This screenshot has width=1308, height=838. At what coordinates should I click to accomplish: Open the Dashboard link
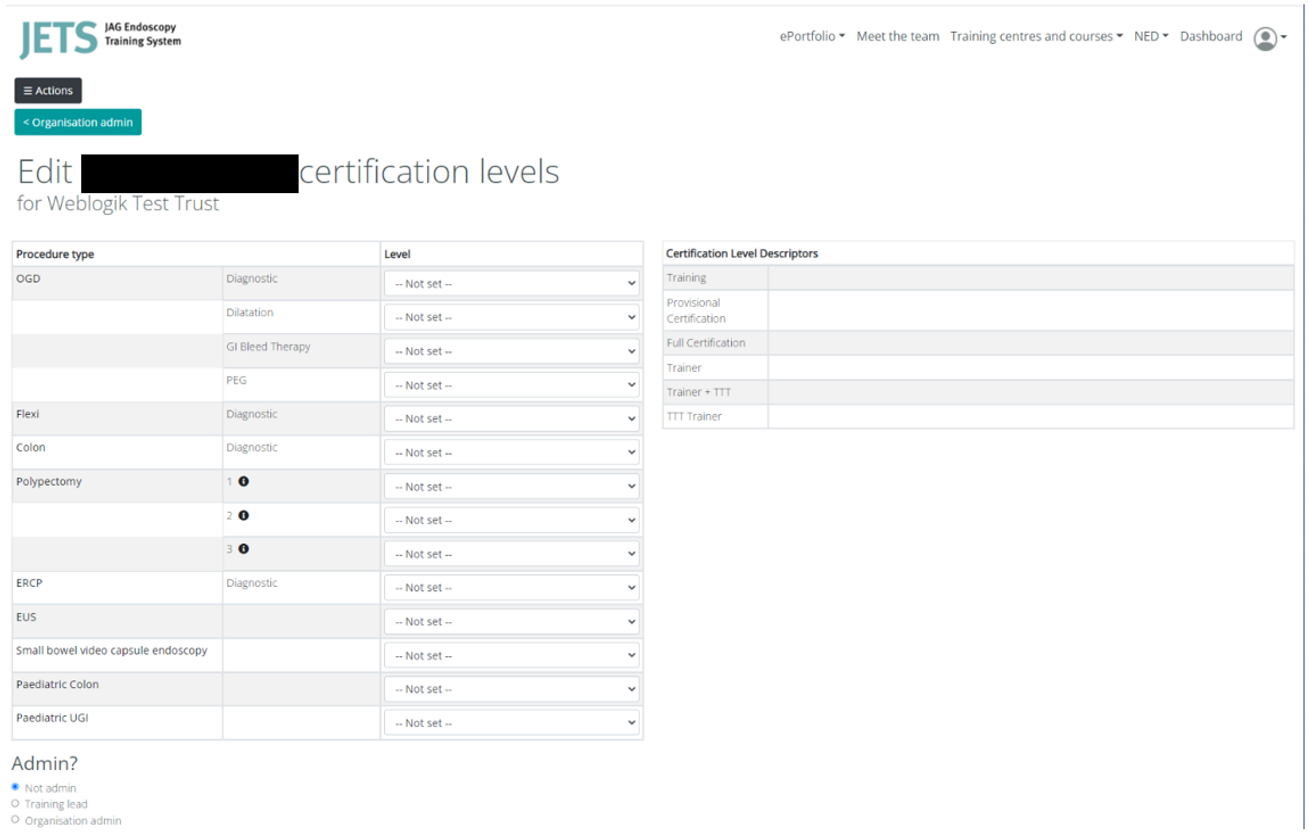tap(1210, 37)
